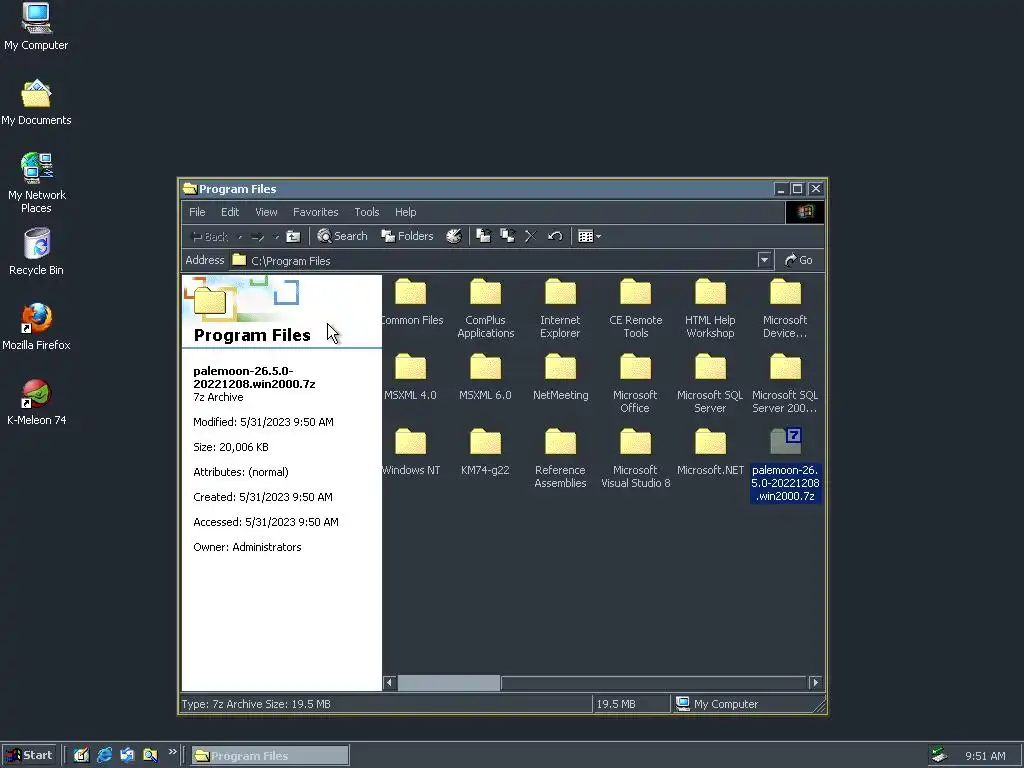Click the Up one level folder icon
The height and width of the screenshot is (768, 1024).
[x=293, y=236]
